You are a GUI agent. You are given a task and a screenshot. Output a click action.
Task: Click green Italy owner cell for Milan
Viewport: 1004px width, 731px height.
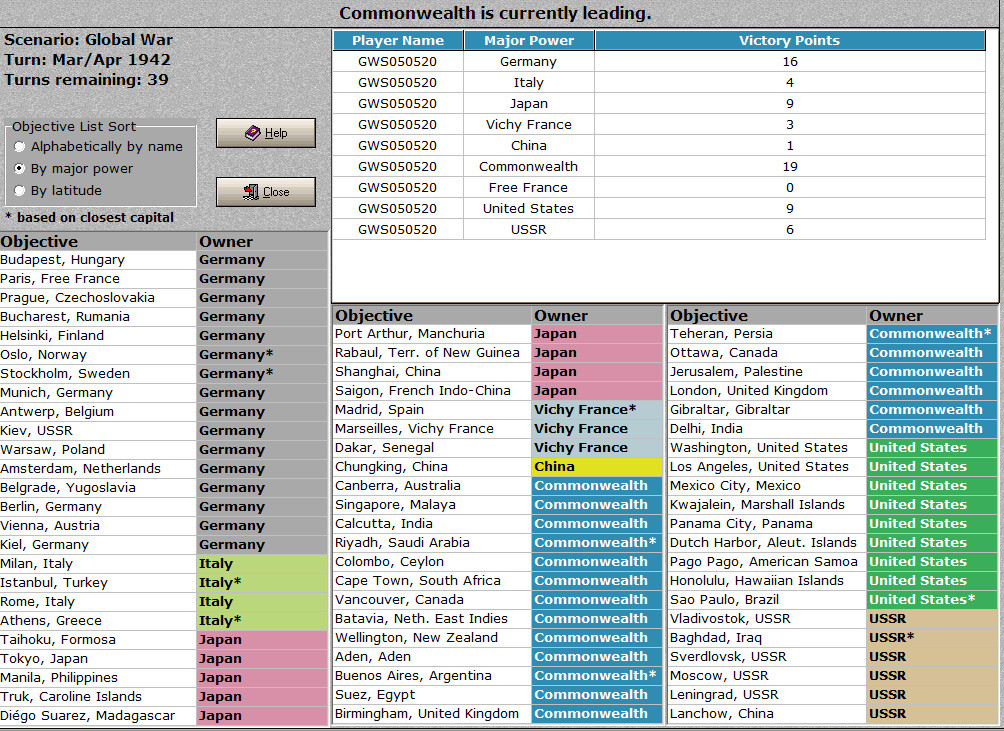pyautogui.click(x=262, y=564)
